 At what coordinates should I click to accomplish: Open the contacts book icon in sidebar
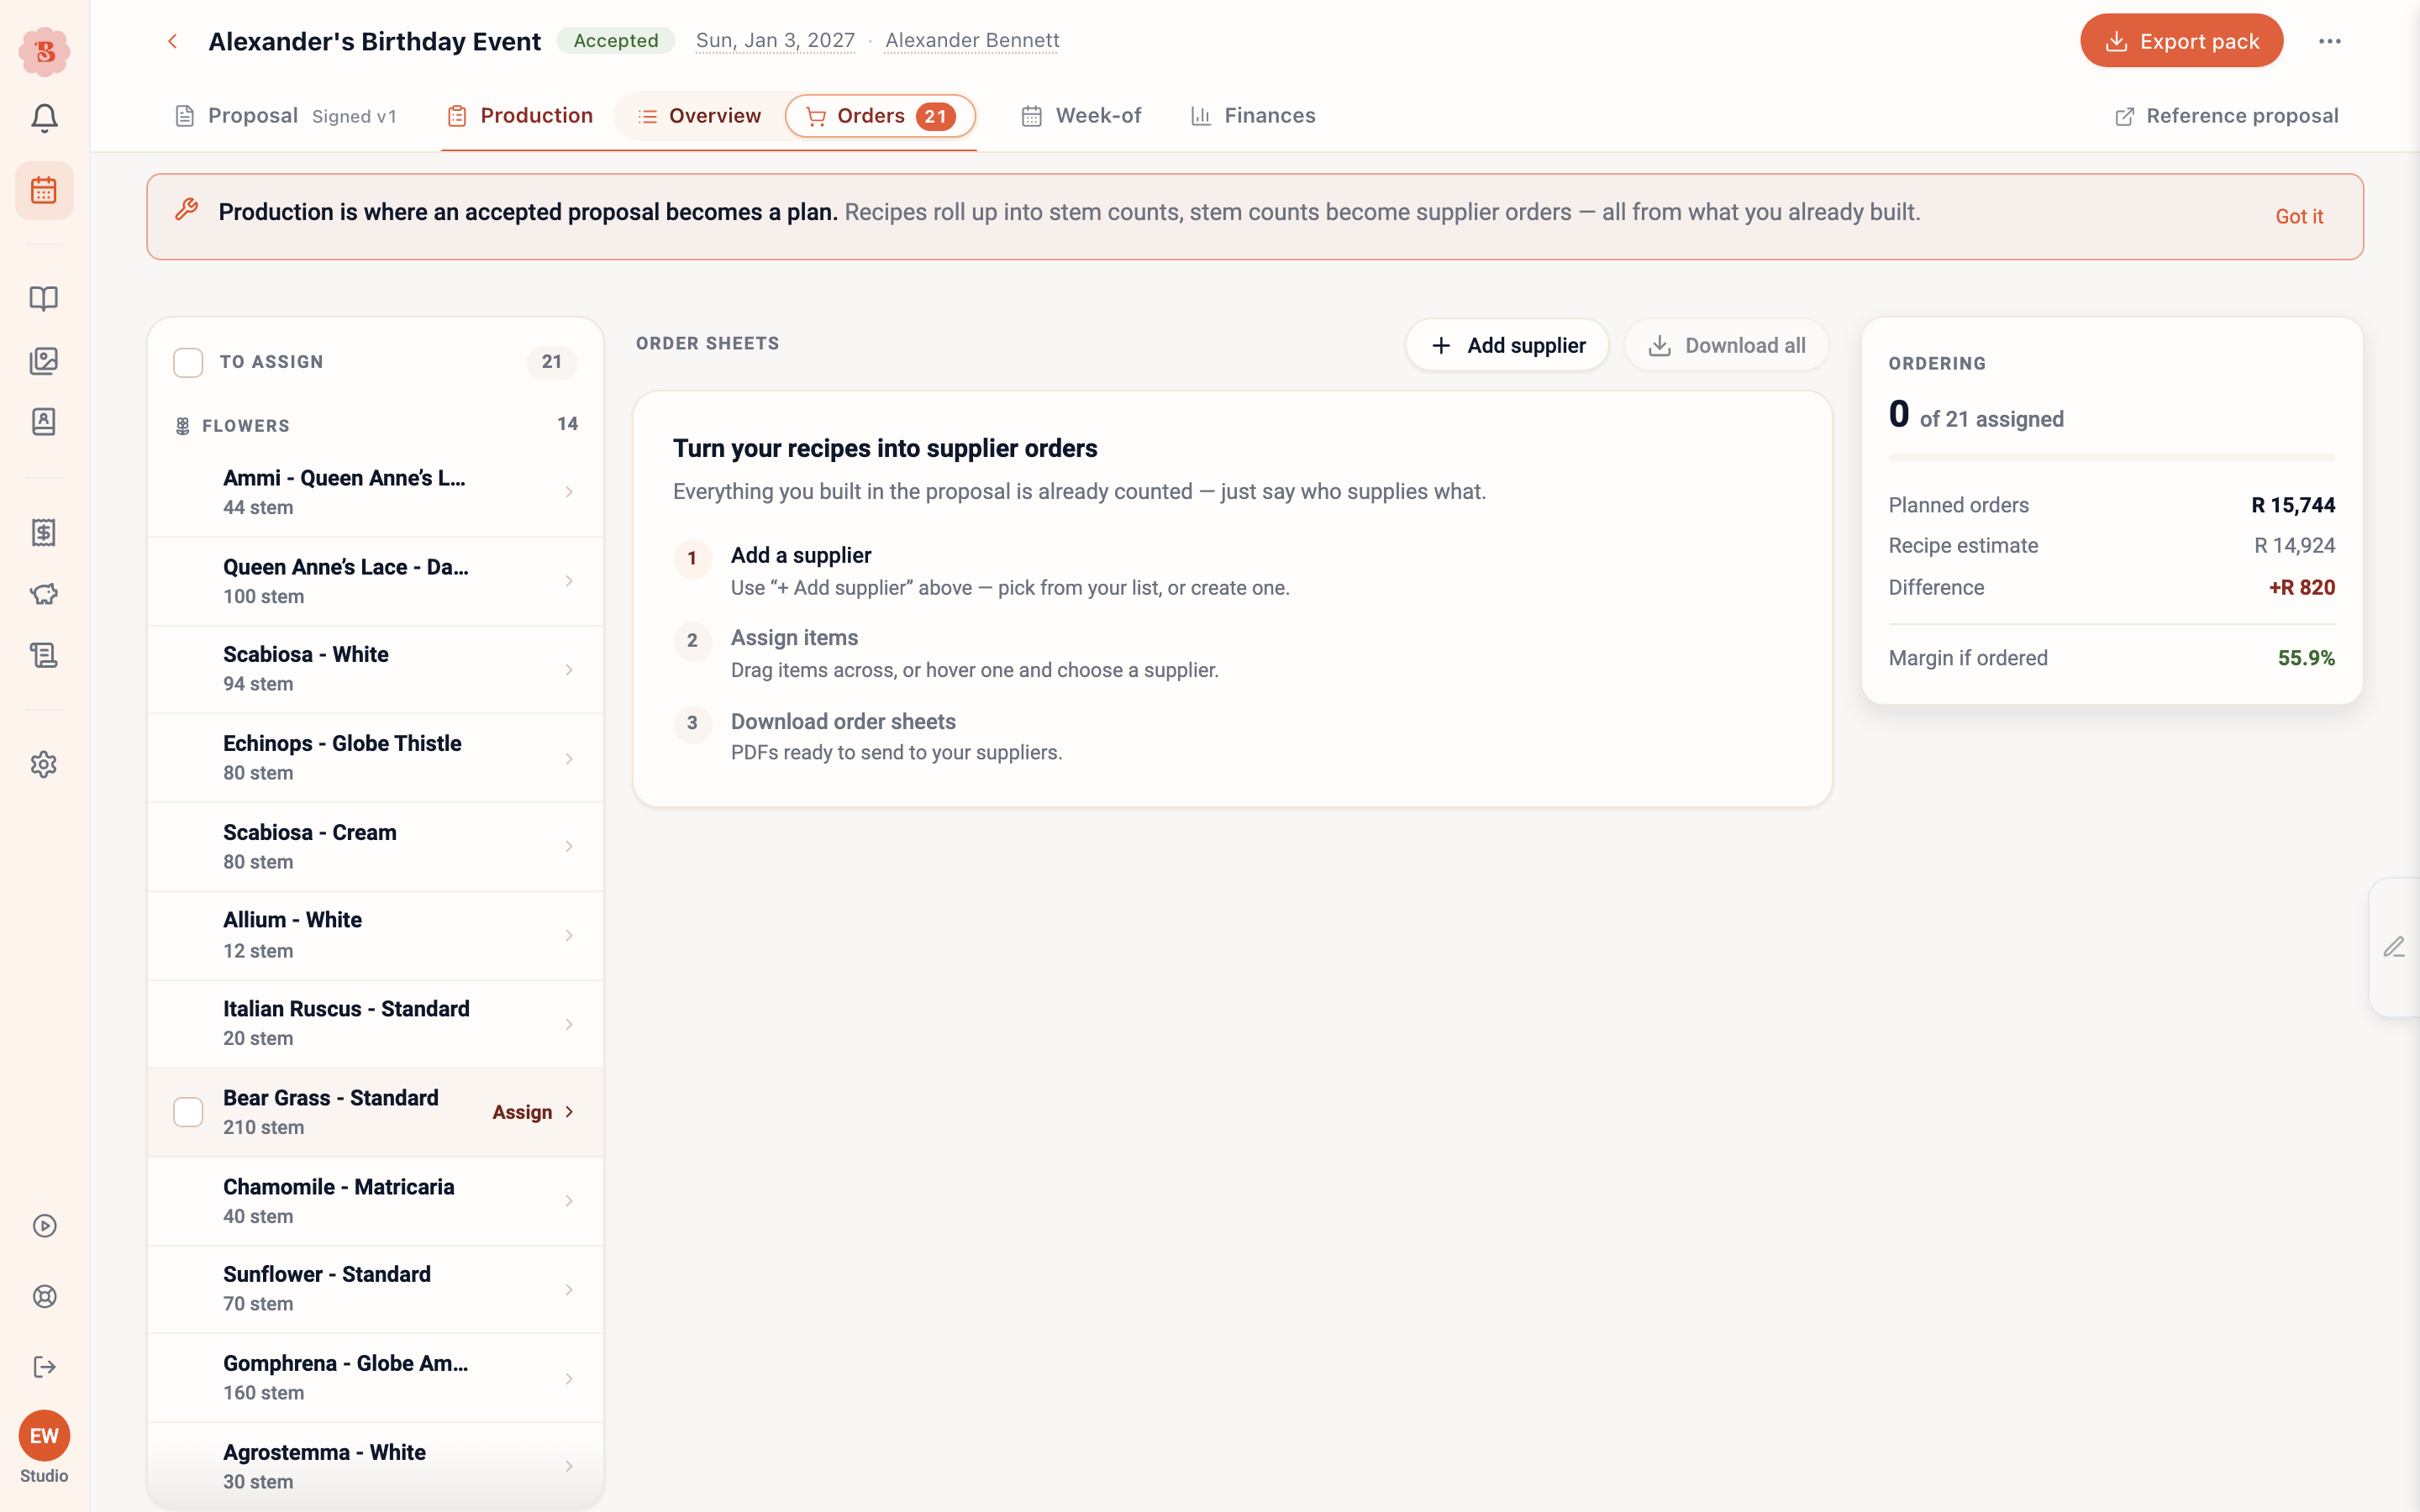[x=44, y=422]
